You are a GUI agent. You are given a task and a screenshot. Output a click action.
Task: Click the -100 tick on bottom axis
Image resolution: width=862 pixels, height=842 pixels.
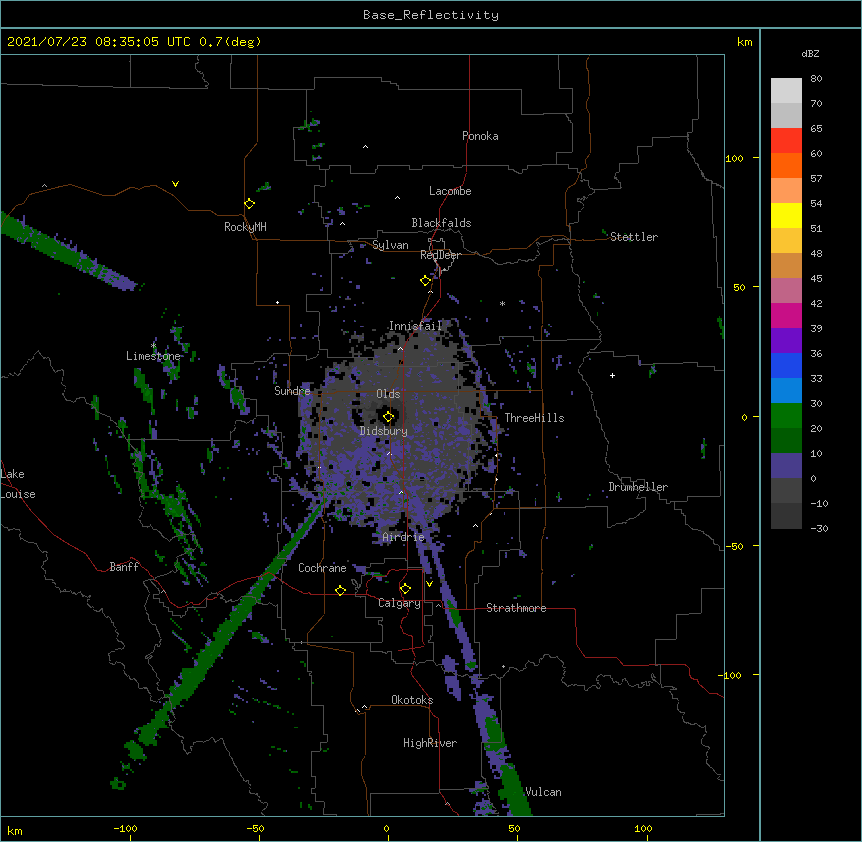125,828
